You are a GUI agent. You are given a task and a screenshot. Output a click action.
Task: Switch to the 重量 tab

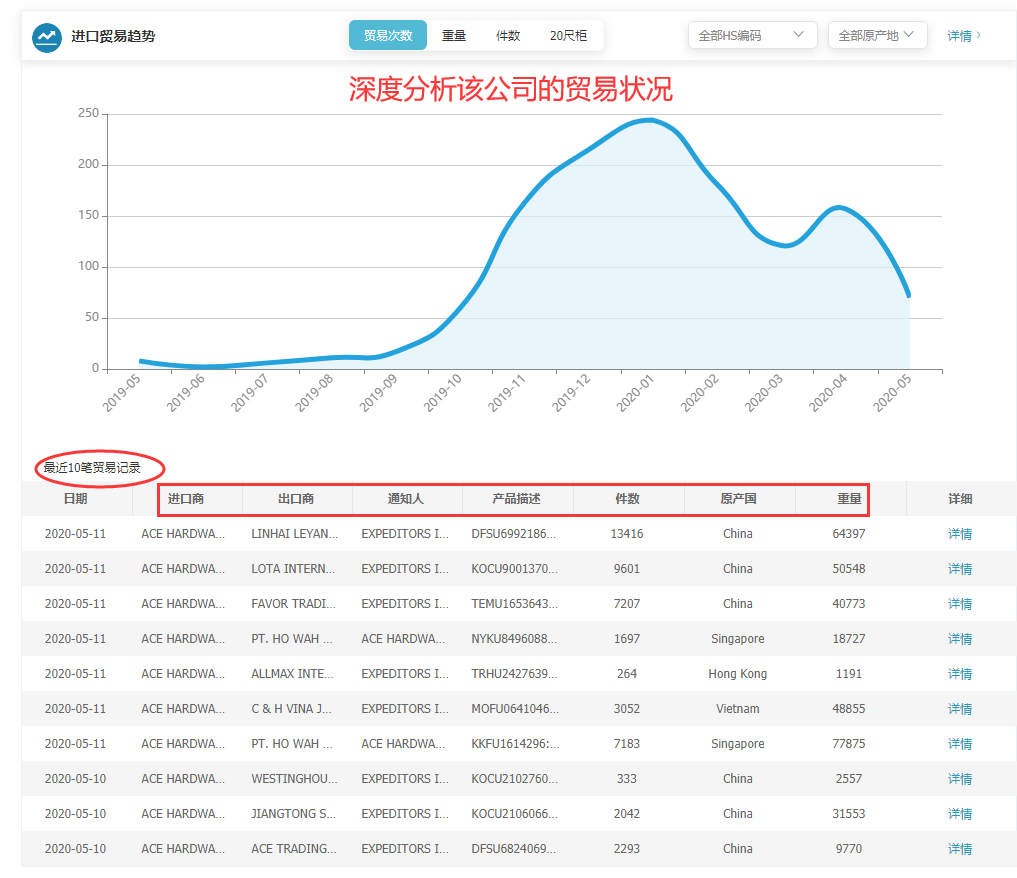454,34
